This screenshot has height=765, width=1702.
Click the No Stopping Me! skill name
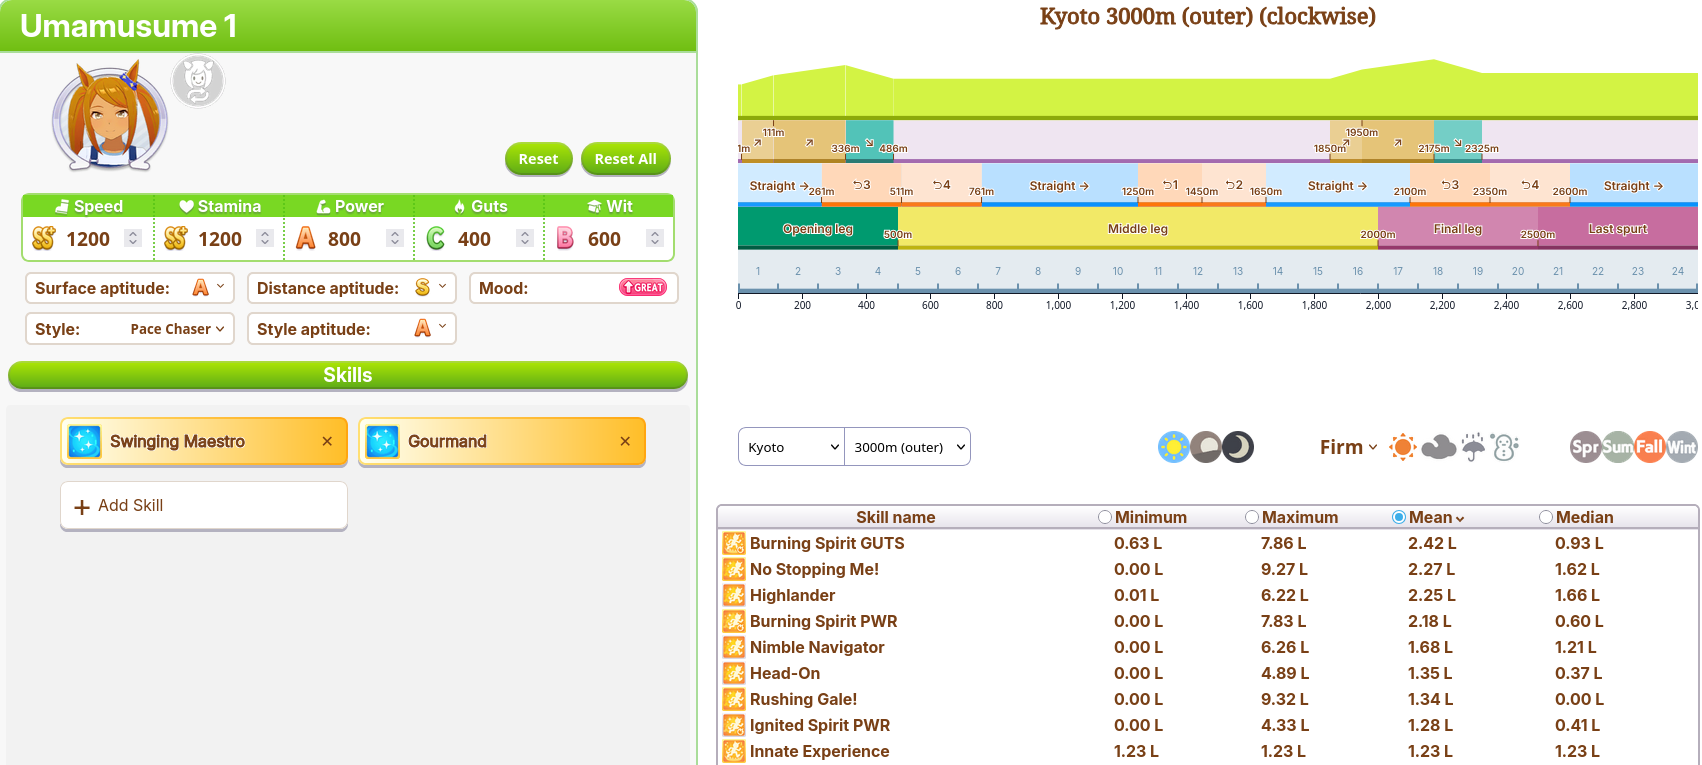(815, 569)
